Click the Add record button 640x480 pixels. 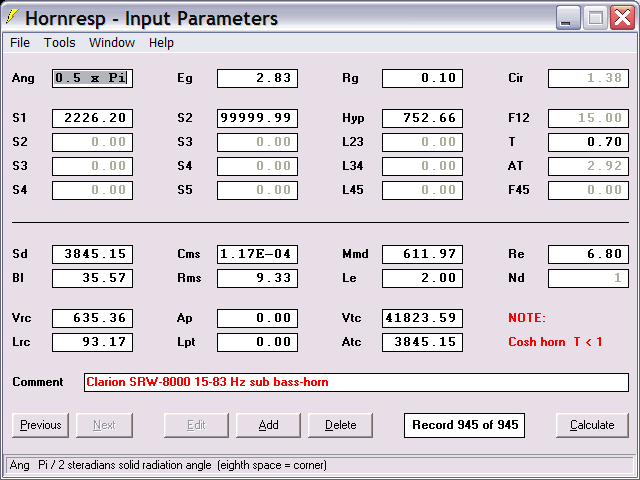(268, 425)
